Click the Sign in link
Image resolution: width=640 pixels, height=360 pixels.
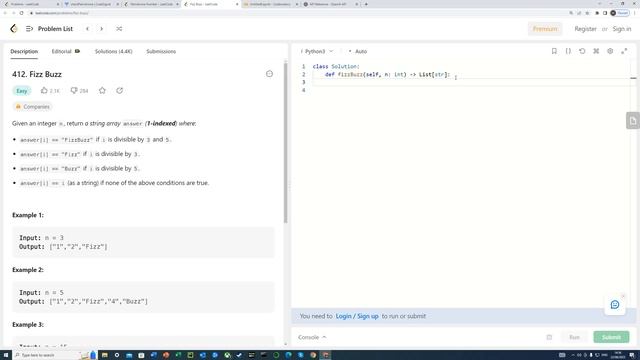(622, 29)
